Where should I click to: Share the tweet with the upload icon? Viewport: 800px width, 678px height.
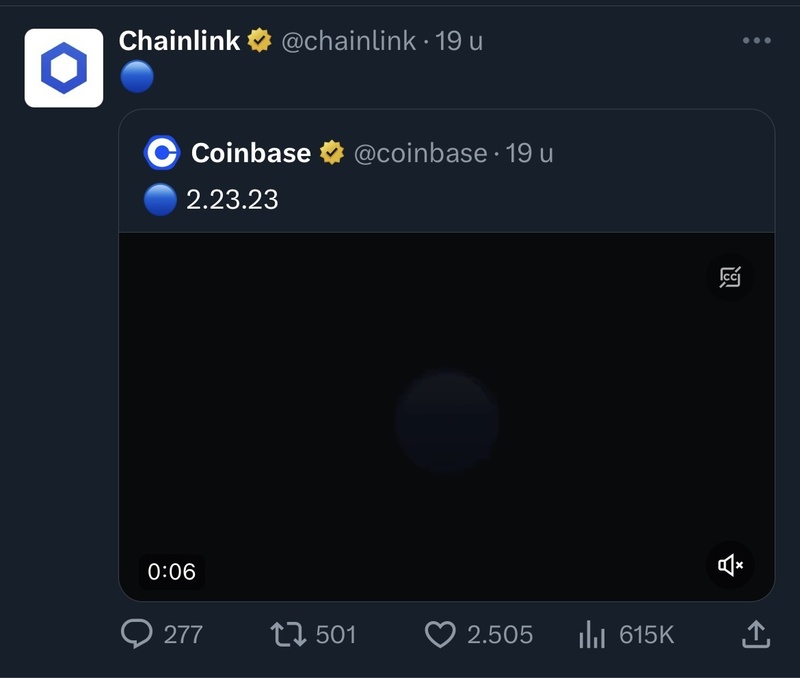coord(756,634)
